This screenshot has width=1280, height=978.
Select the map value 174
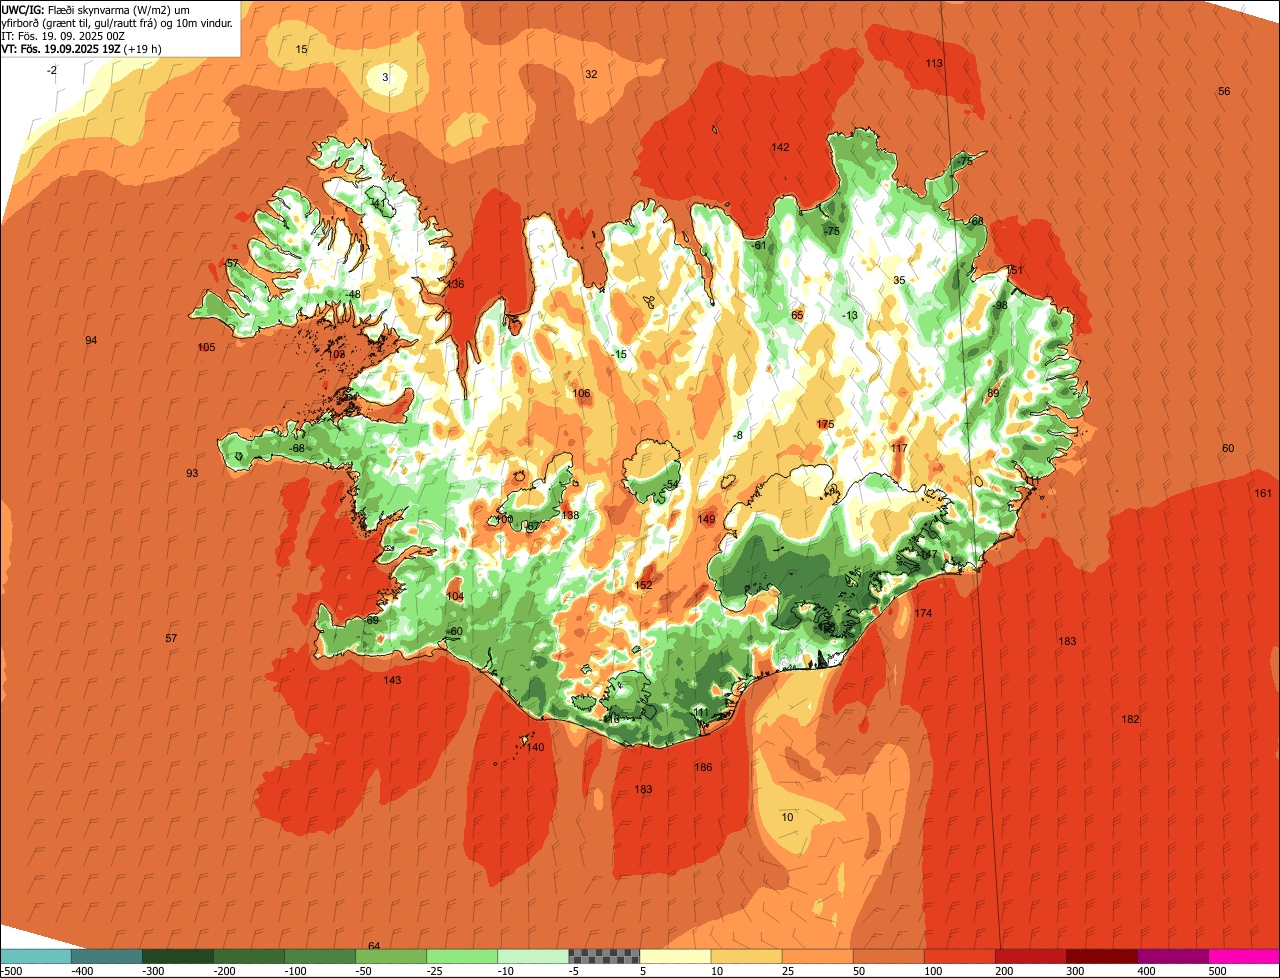pos(923,614)
